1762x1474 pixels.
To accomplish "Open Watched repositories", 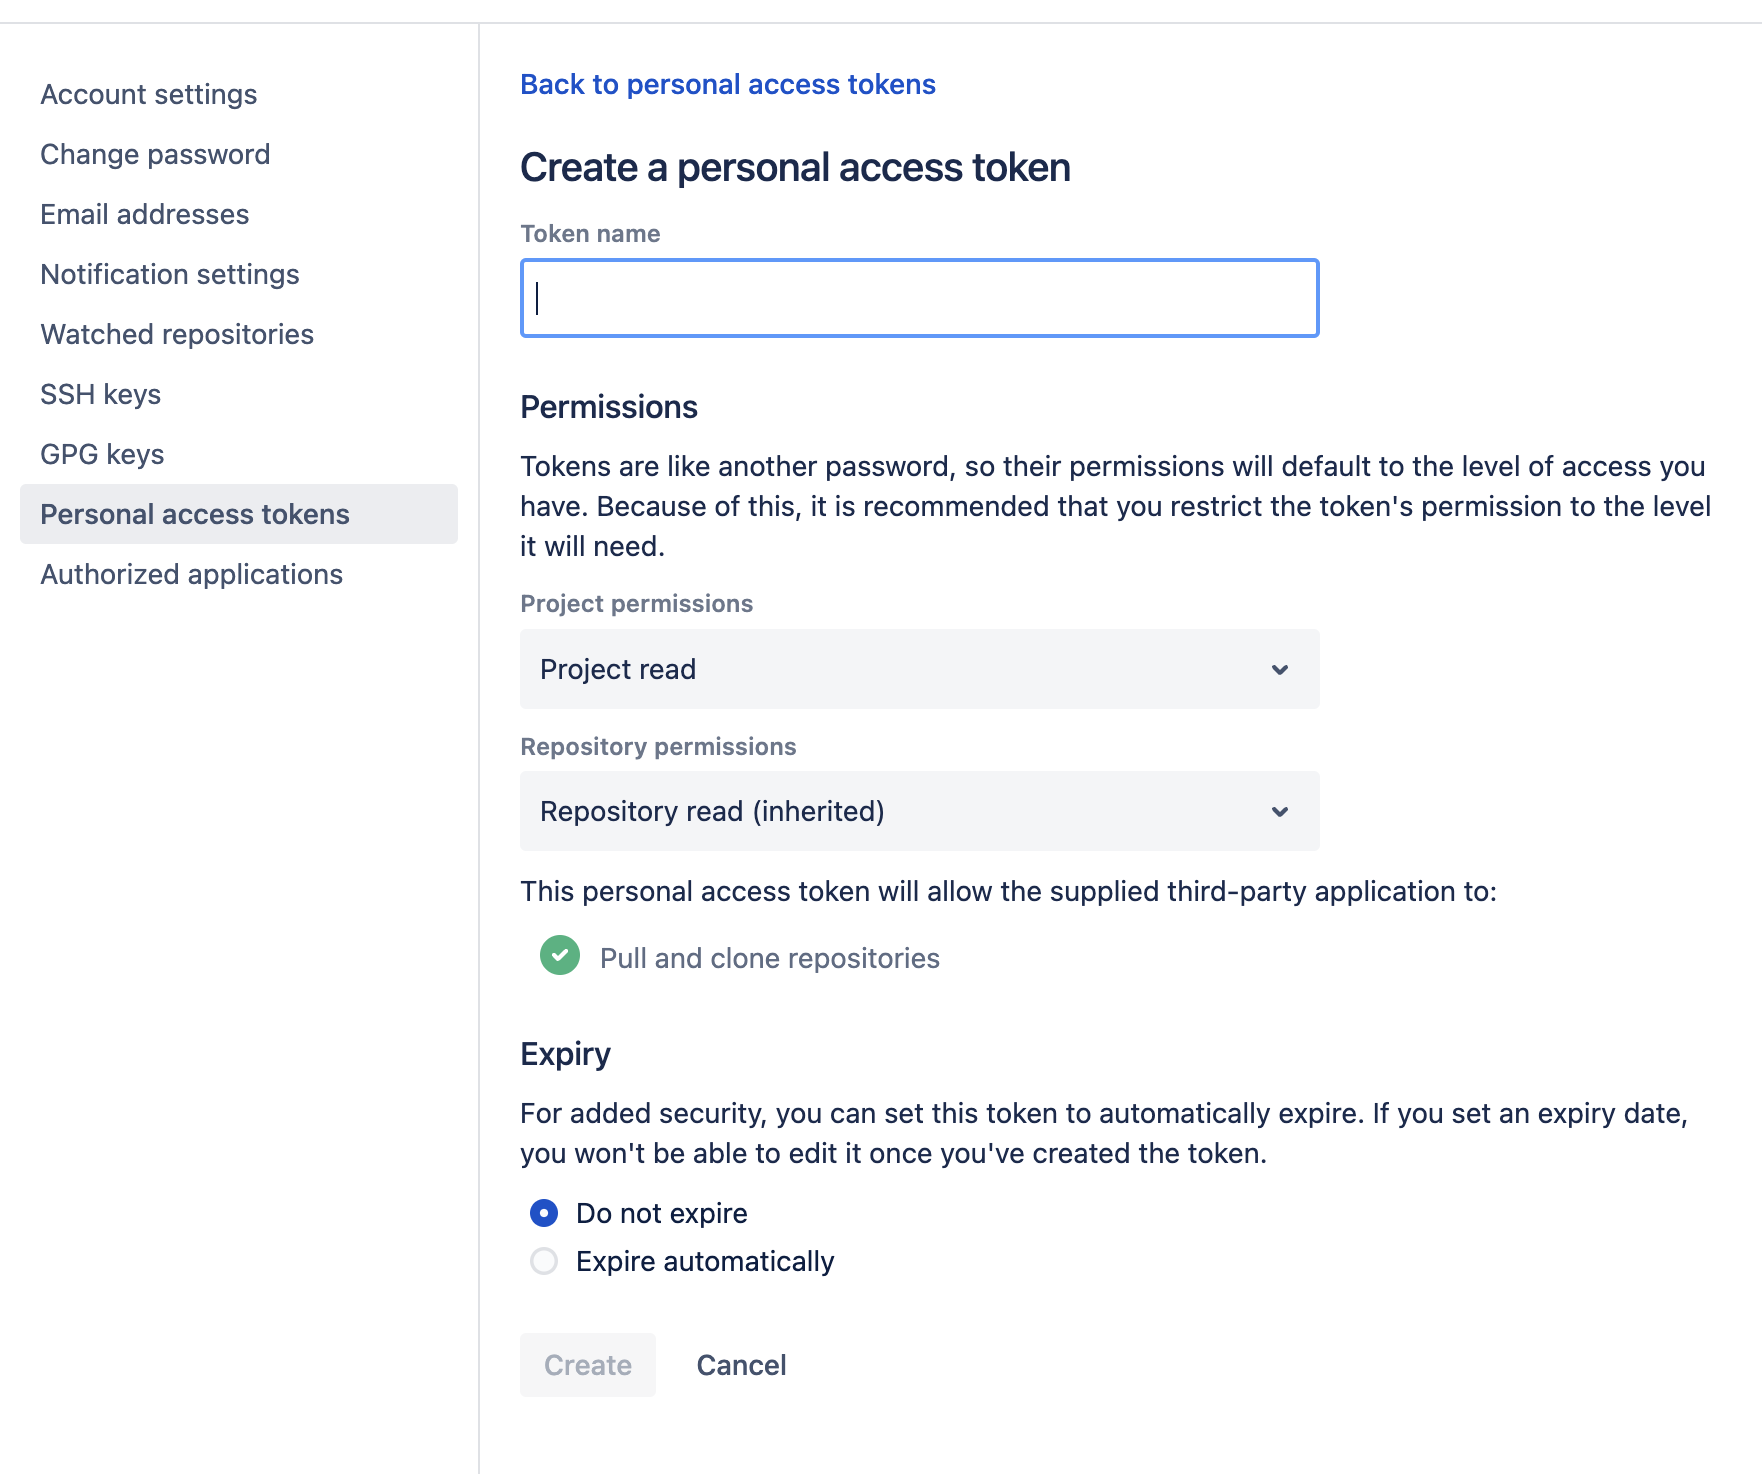I will pos(177,333).
